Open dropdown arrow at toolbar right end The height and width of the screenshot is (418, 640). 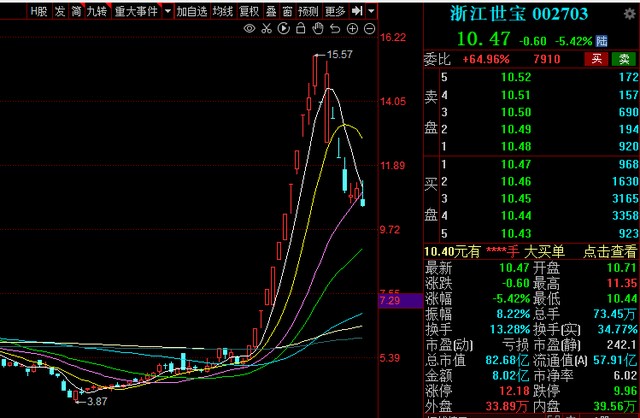(x=373, y=12)
